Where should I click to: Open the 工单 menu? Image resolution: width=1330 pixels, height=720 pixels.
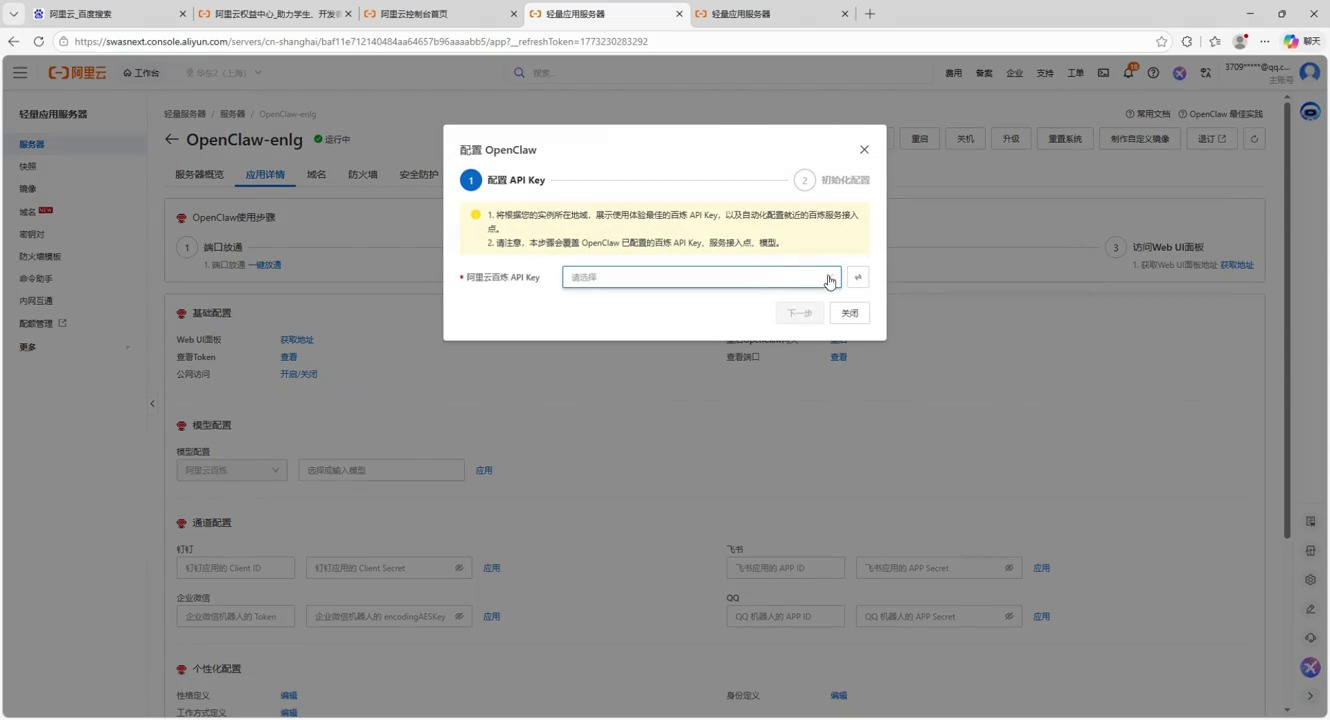tap(1075, 73)
